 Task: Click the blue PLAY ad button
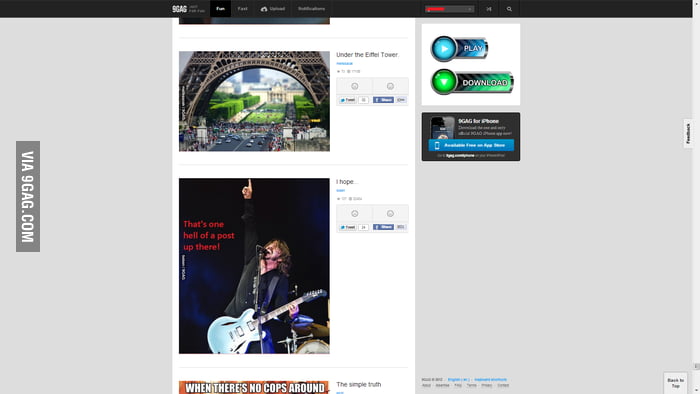click(459, 49)
